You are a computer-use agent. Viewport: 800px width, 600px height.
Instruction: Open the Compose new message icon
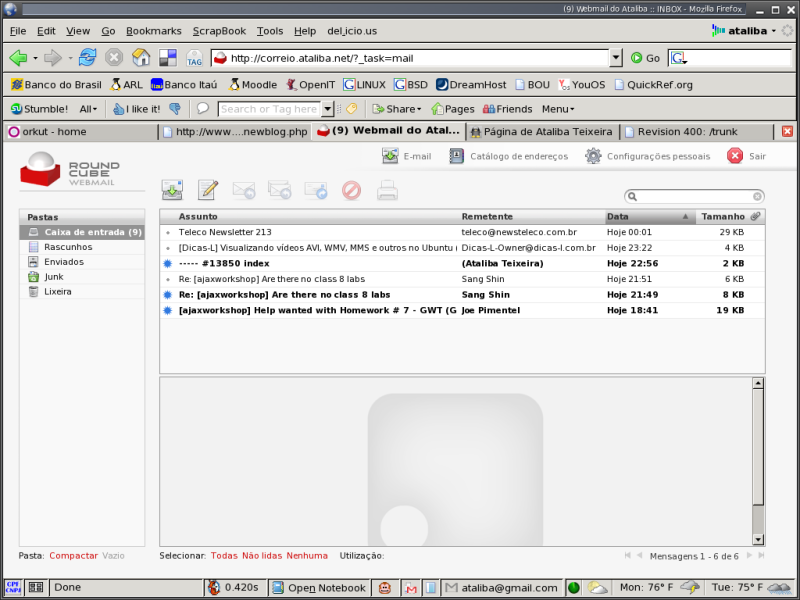pyautogui.click(x=208, y=190)
